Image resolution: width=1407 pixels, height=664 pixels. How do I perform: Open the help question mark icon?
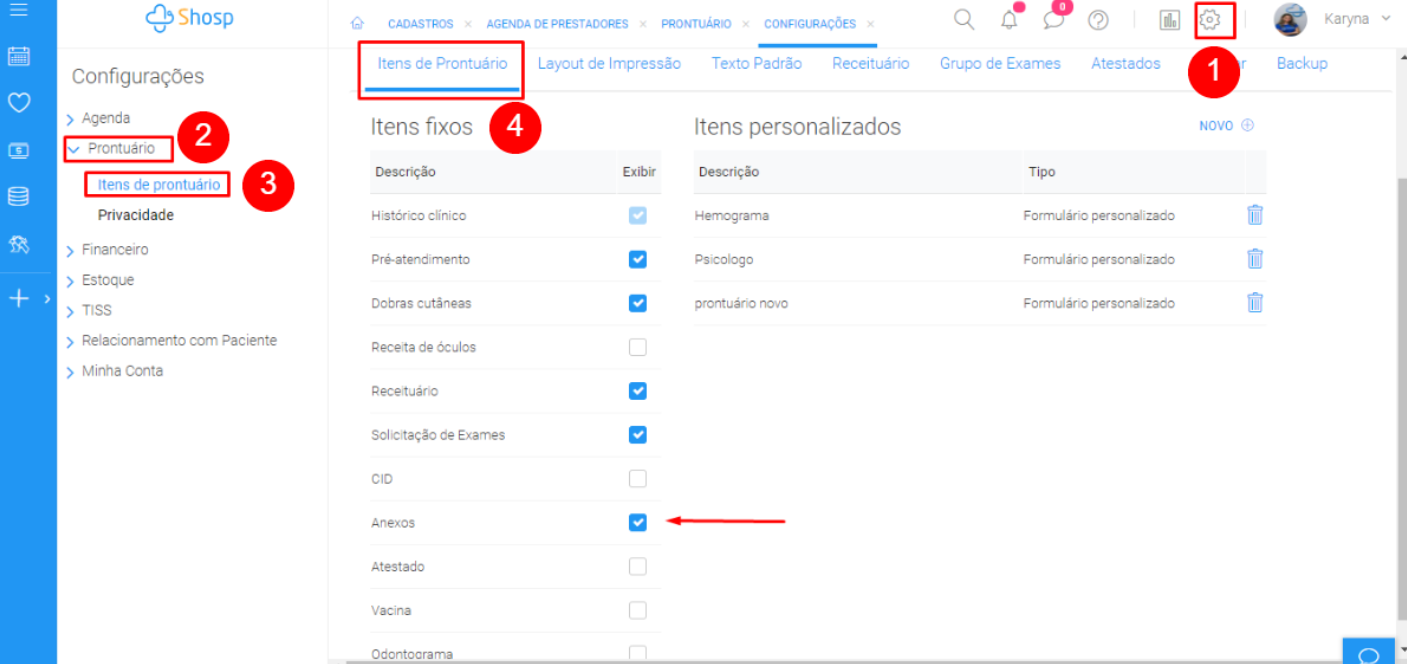pyautogui.click(x=1098, y=20)
